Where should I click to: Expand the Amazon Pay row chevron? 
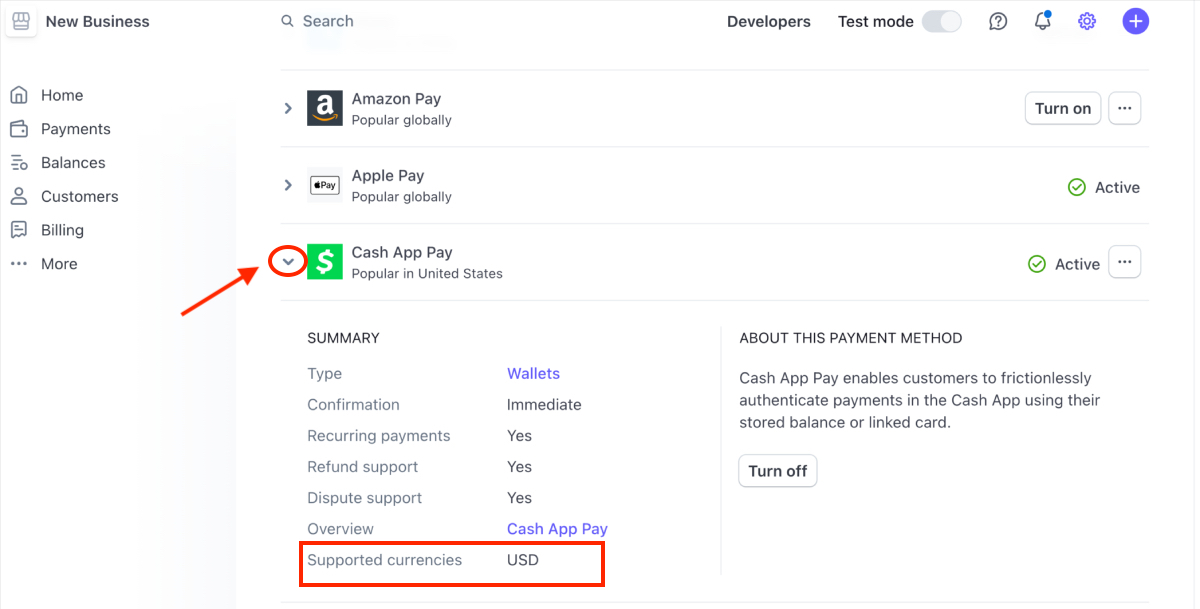288,108
